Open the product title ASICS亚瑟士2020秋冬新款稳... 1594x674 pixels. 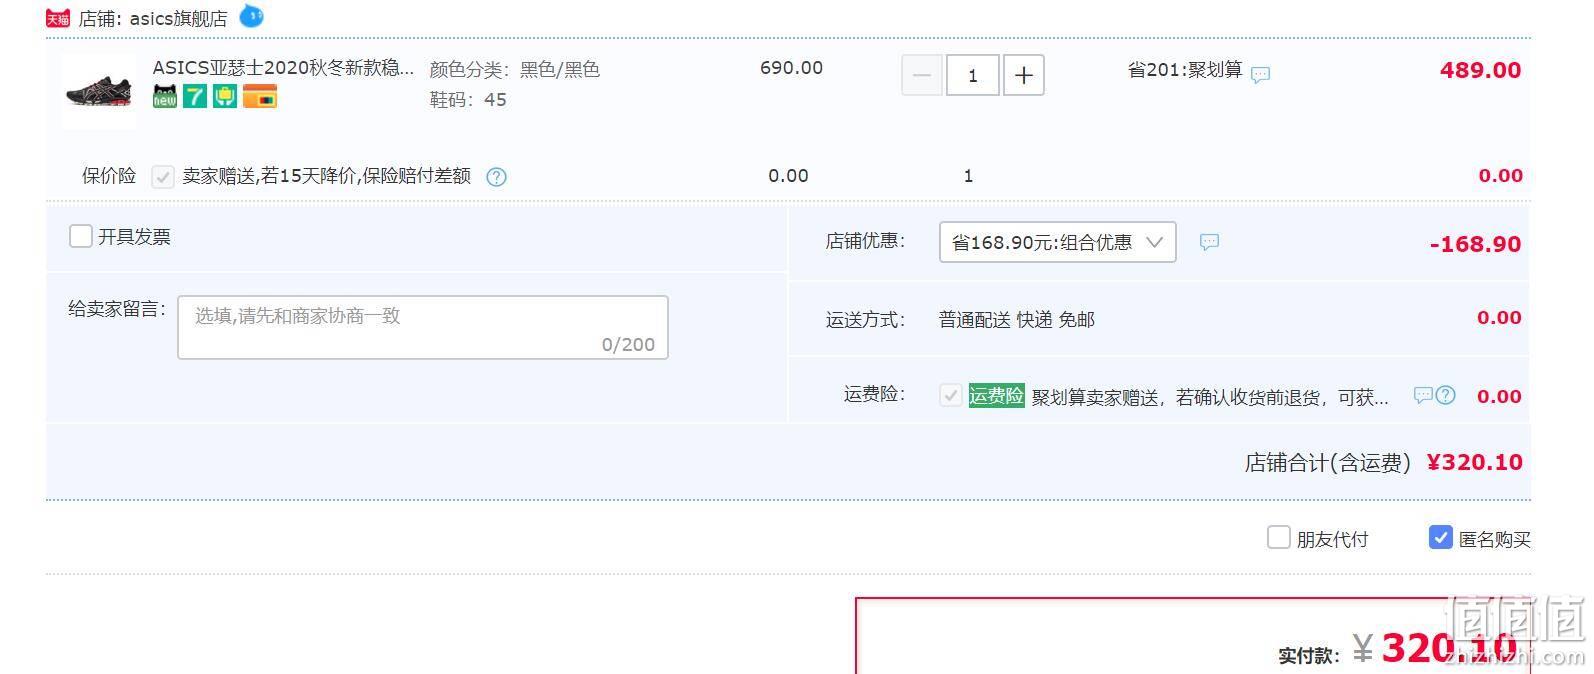click(283, 68)
